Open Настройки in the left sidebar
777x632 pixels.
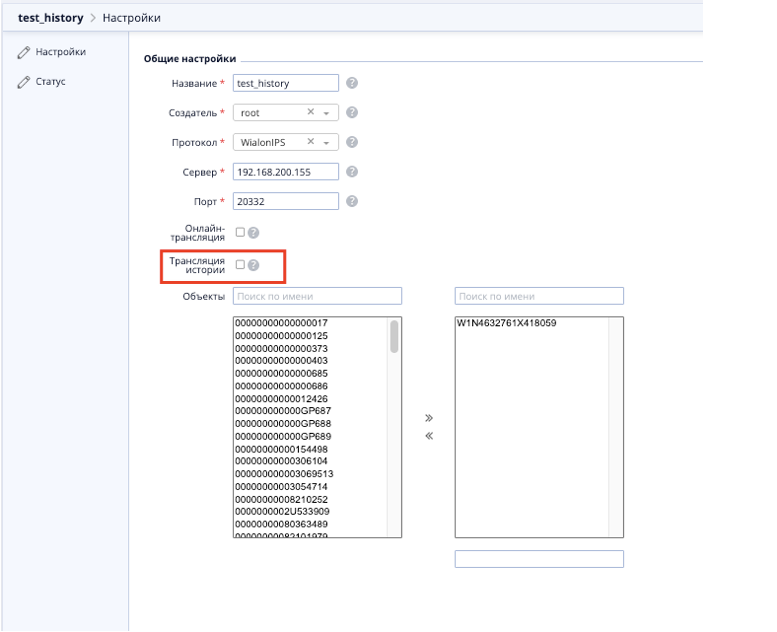point(60,52)
